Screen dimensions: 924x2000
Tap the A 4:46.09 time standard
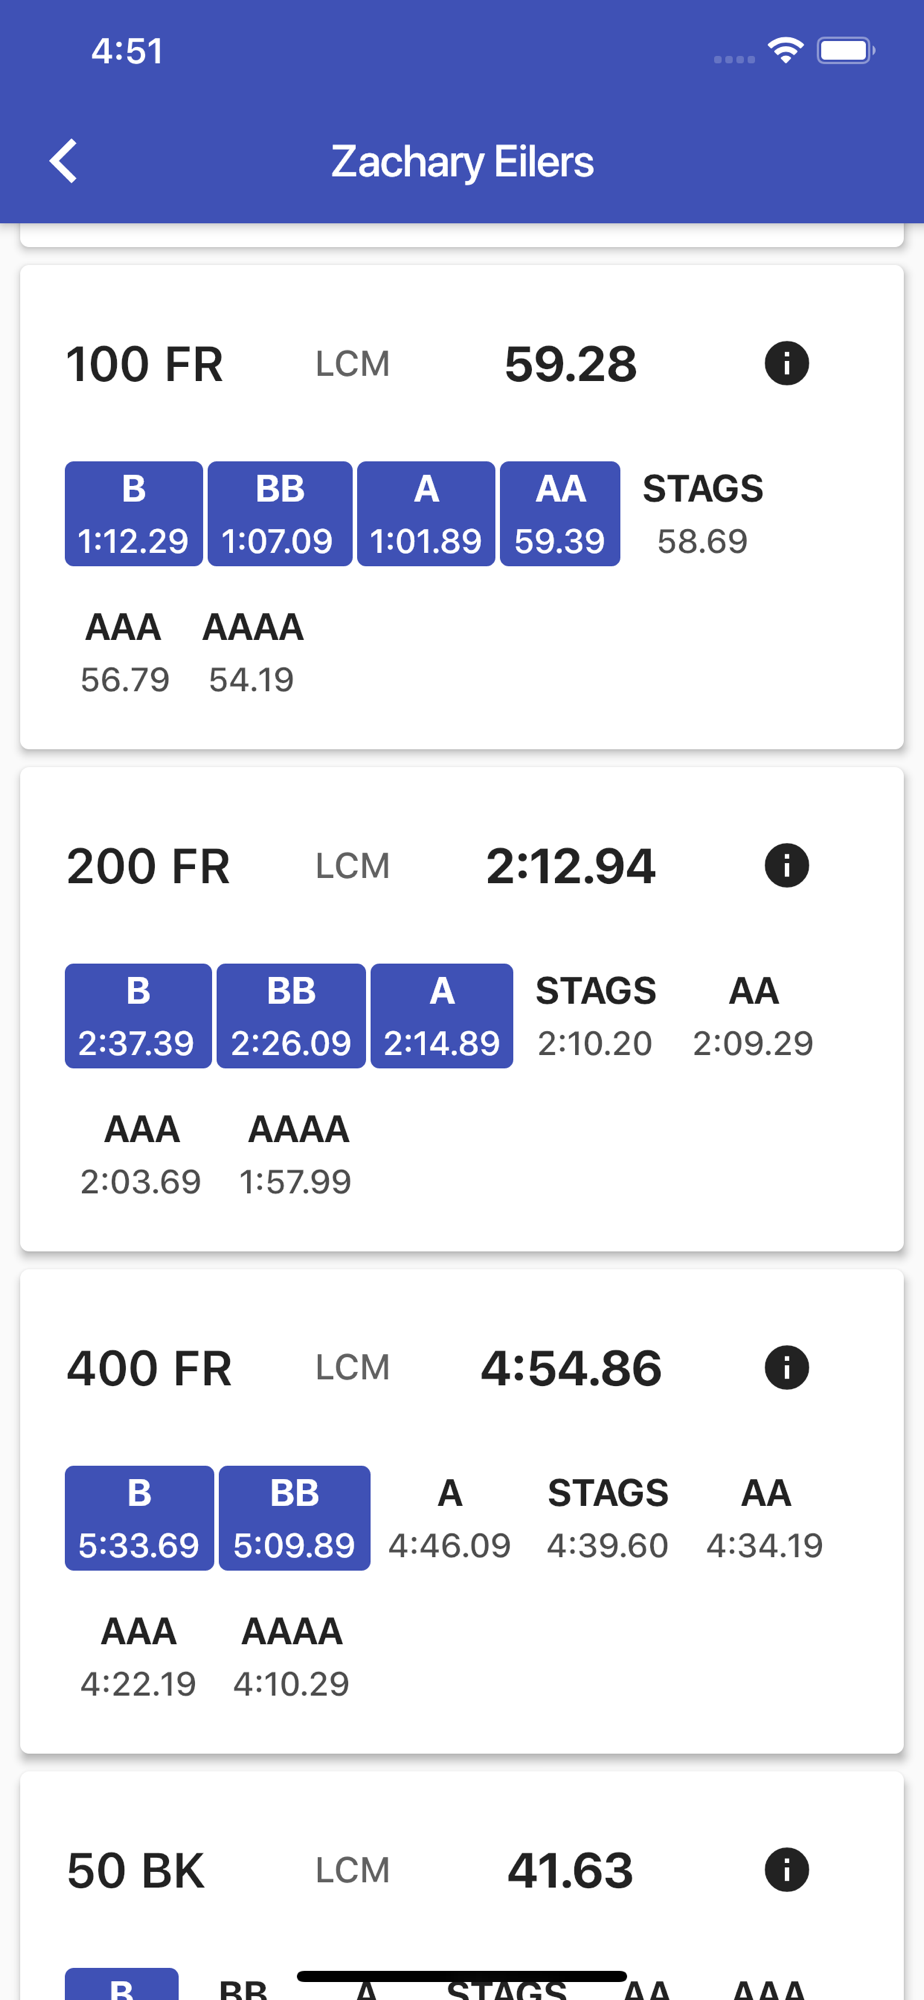pos(450,1518)
